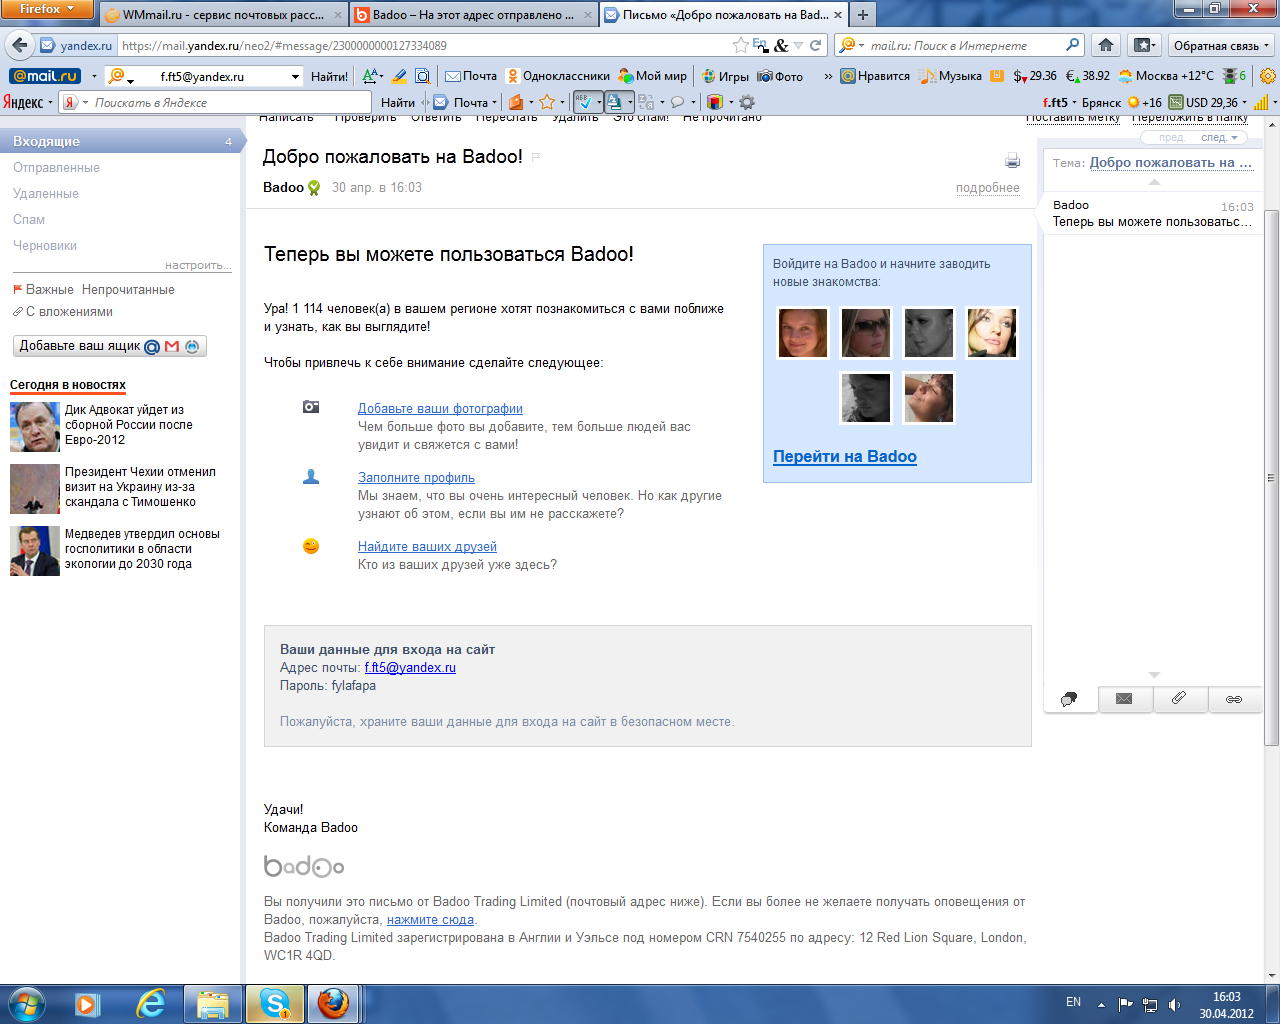The width and height of the screenshot is (1280, 1024).
Task: Open the chain-link tab in thread panel
Action: coord(1234,699)
